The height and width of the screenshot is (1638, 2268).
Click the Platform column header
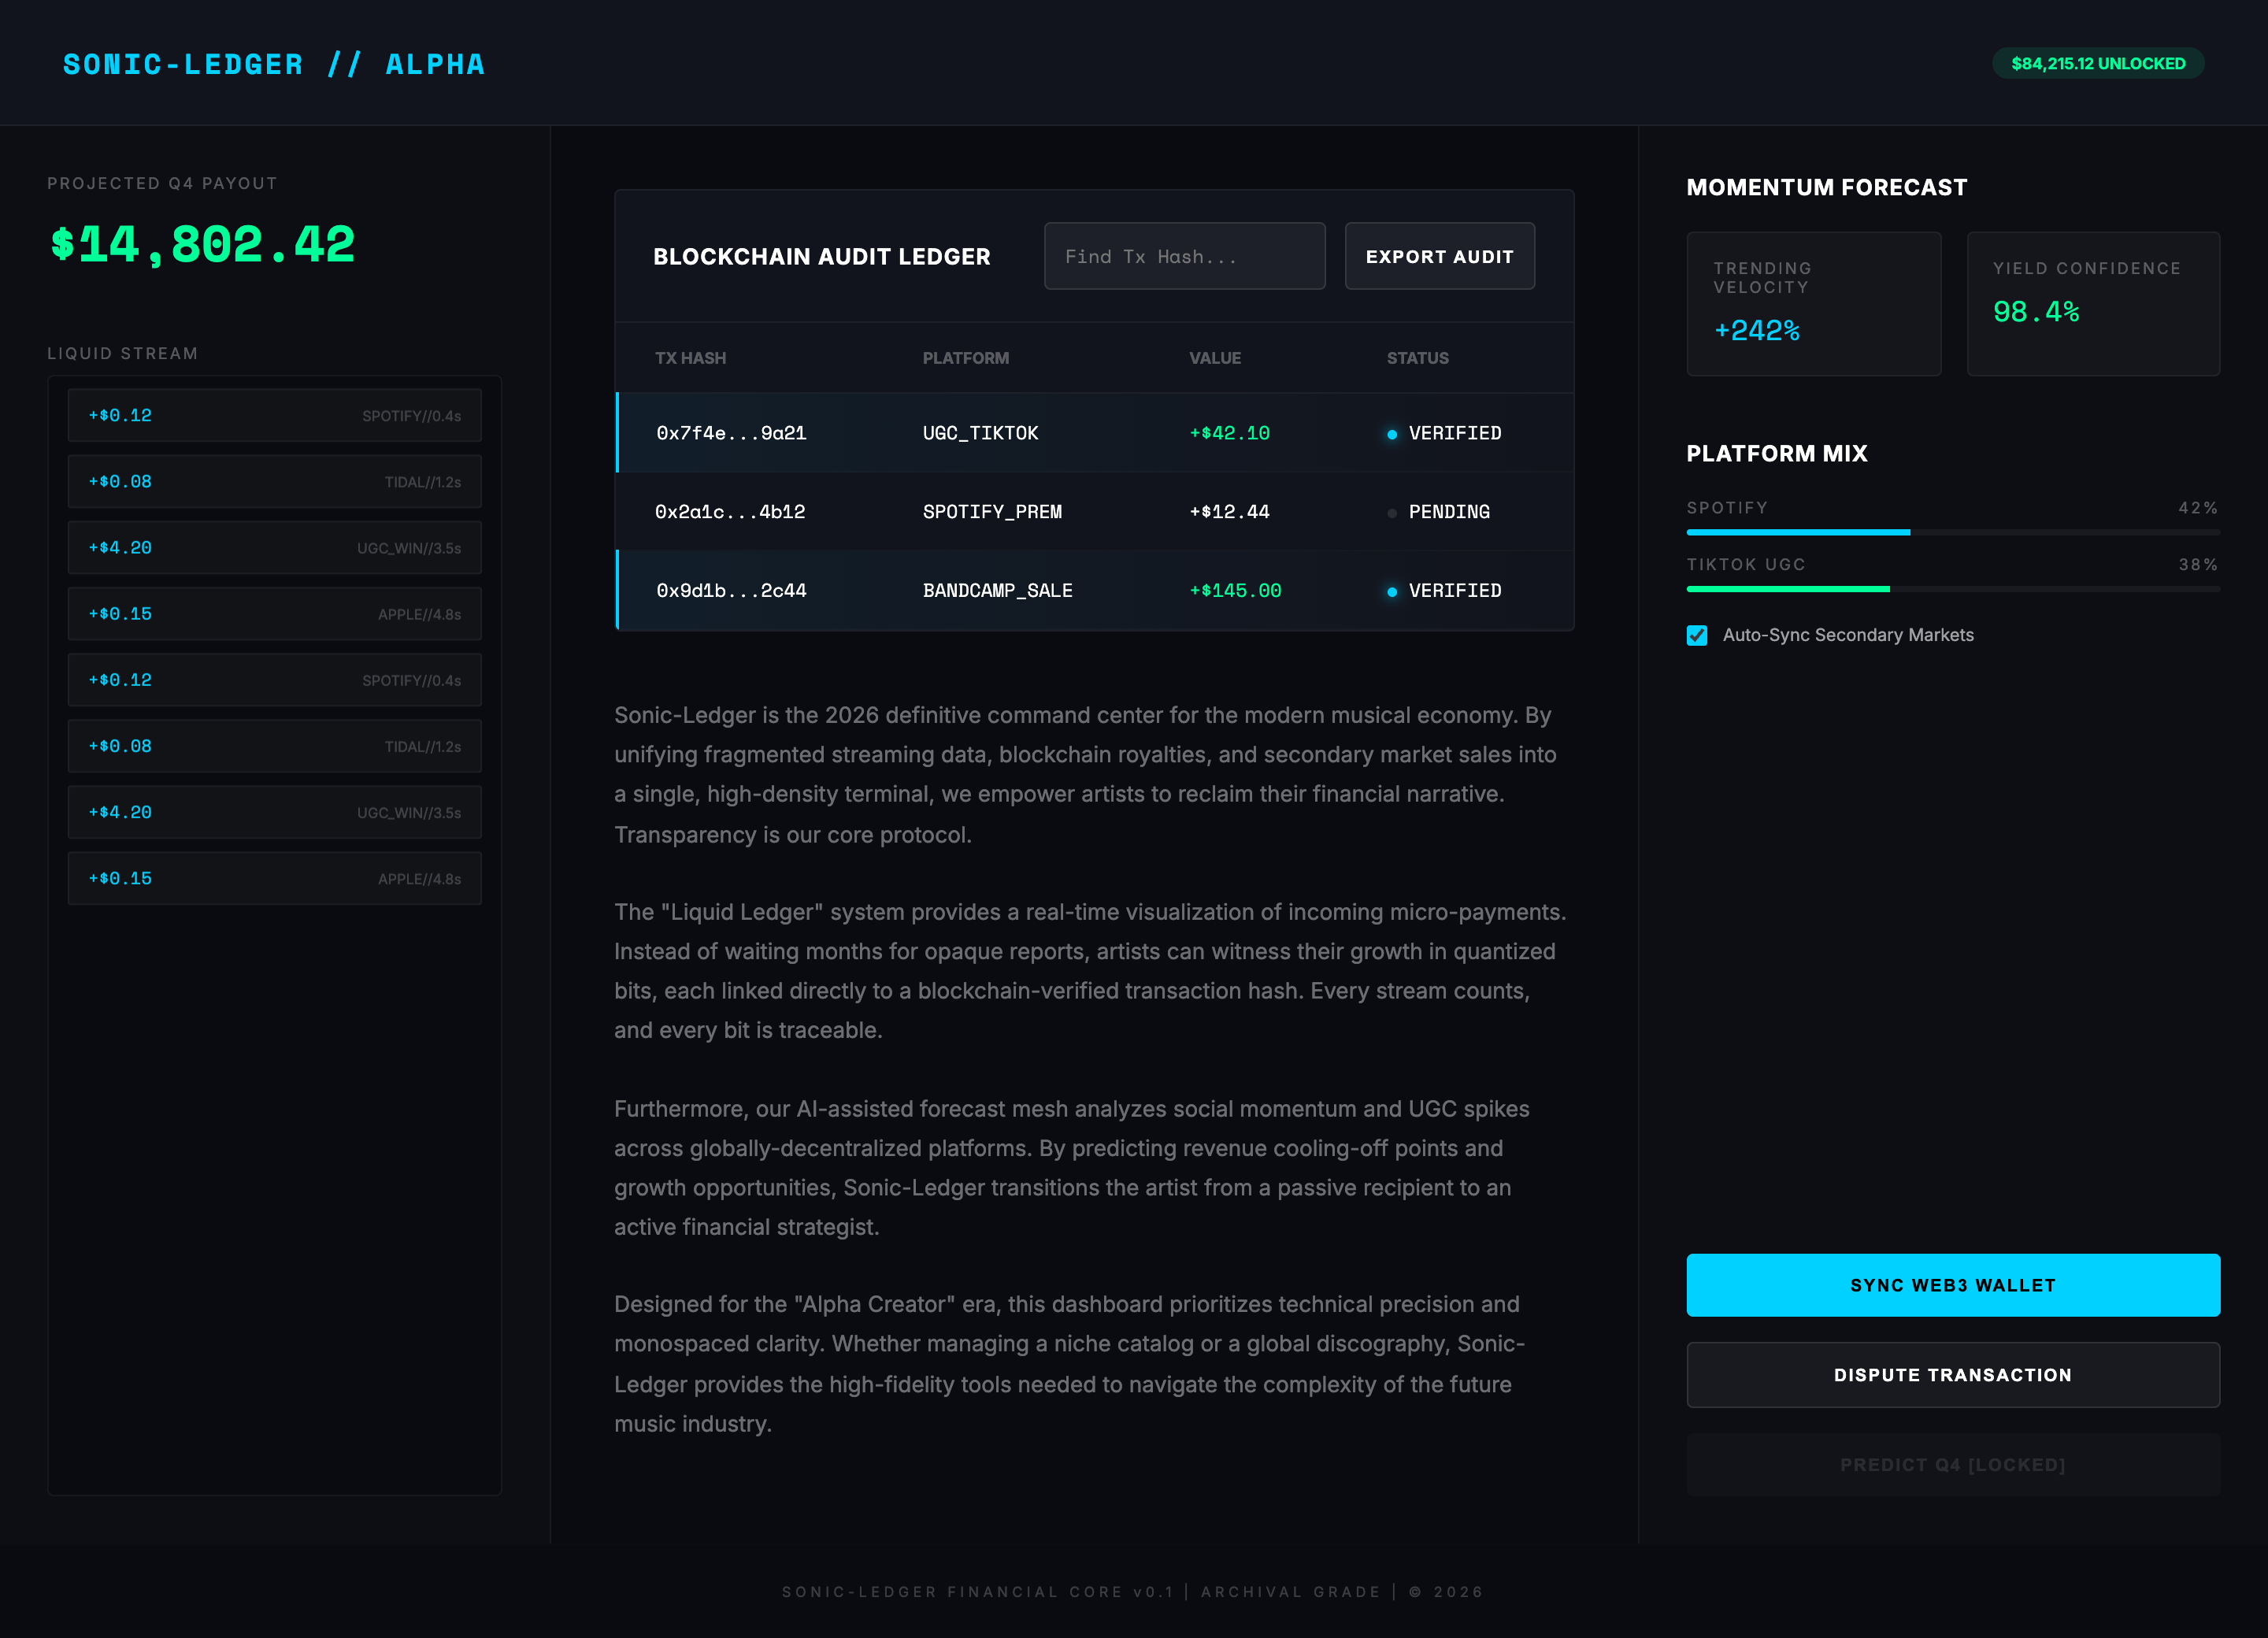[965, 358]
